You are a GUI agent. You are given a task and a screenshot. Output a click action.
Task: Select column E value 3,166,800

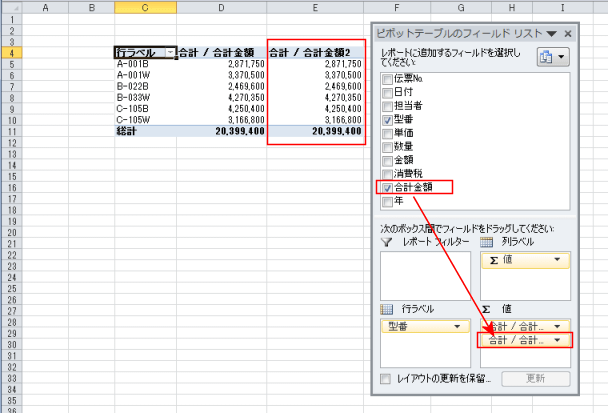click(315, 120)
